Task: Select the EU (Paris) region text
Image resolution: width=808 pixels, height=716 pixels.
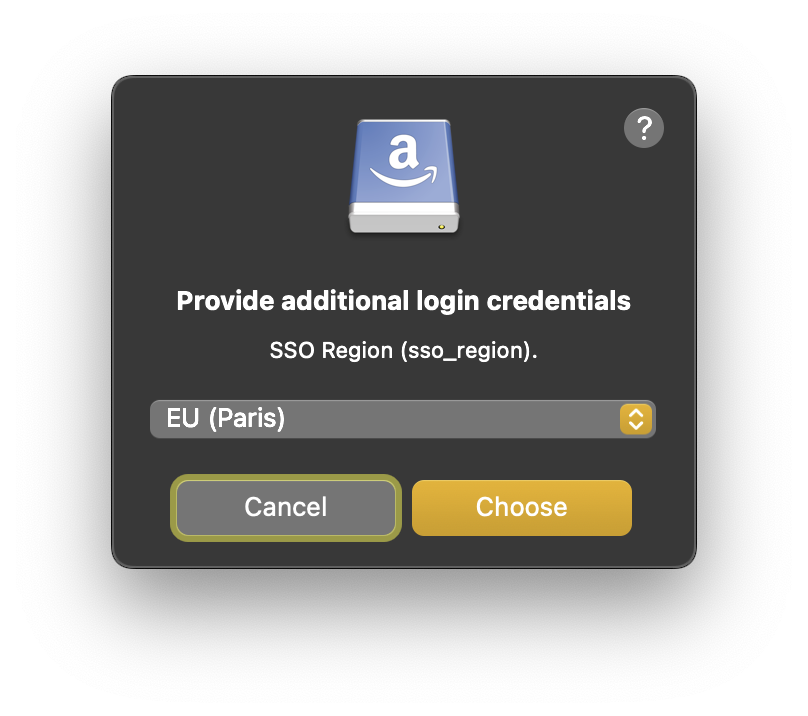Action: coord(225,418)
